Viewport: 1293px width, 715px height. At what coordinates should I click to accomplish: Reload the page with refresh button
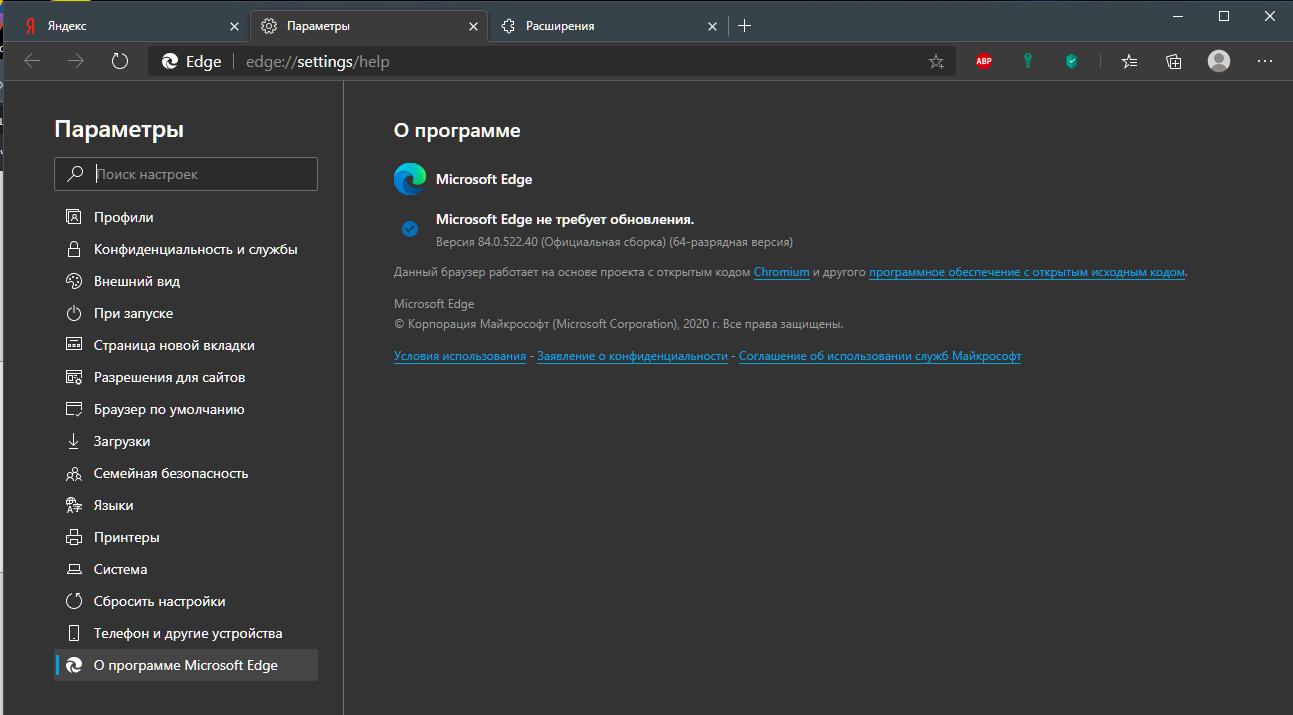[x=120, y=61]
